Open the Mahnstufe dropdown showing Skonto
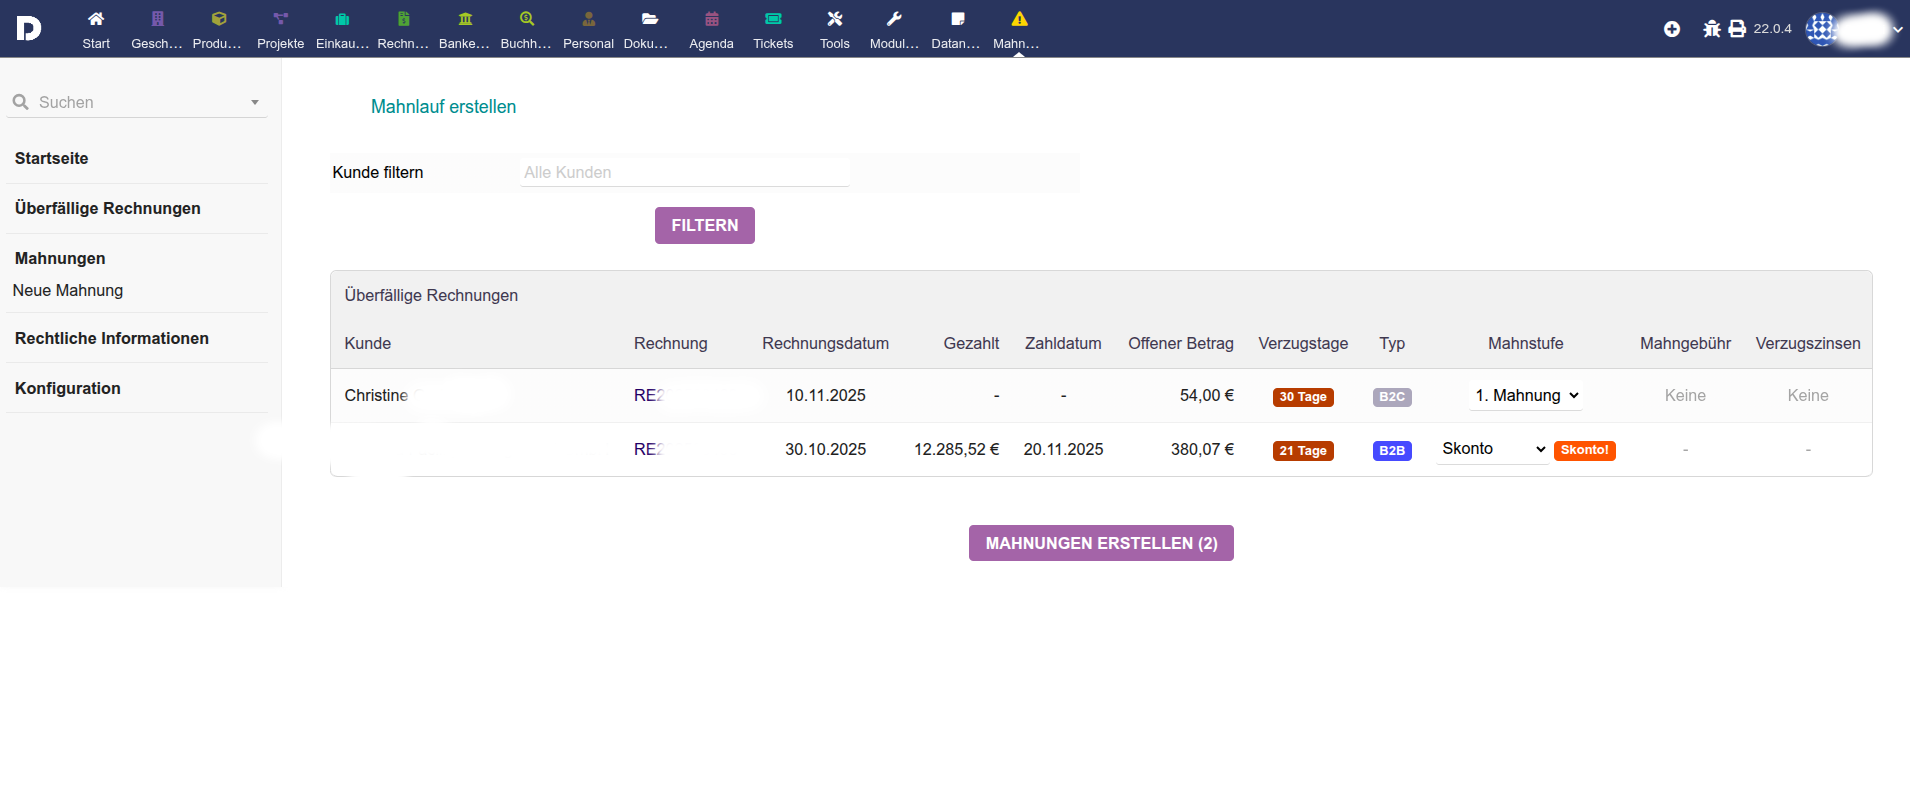The width and height of the screenshot is (1910, 800). click(x=1493, y=449)
